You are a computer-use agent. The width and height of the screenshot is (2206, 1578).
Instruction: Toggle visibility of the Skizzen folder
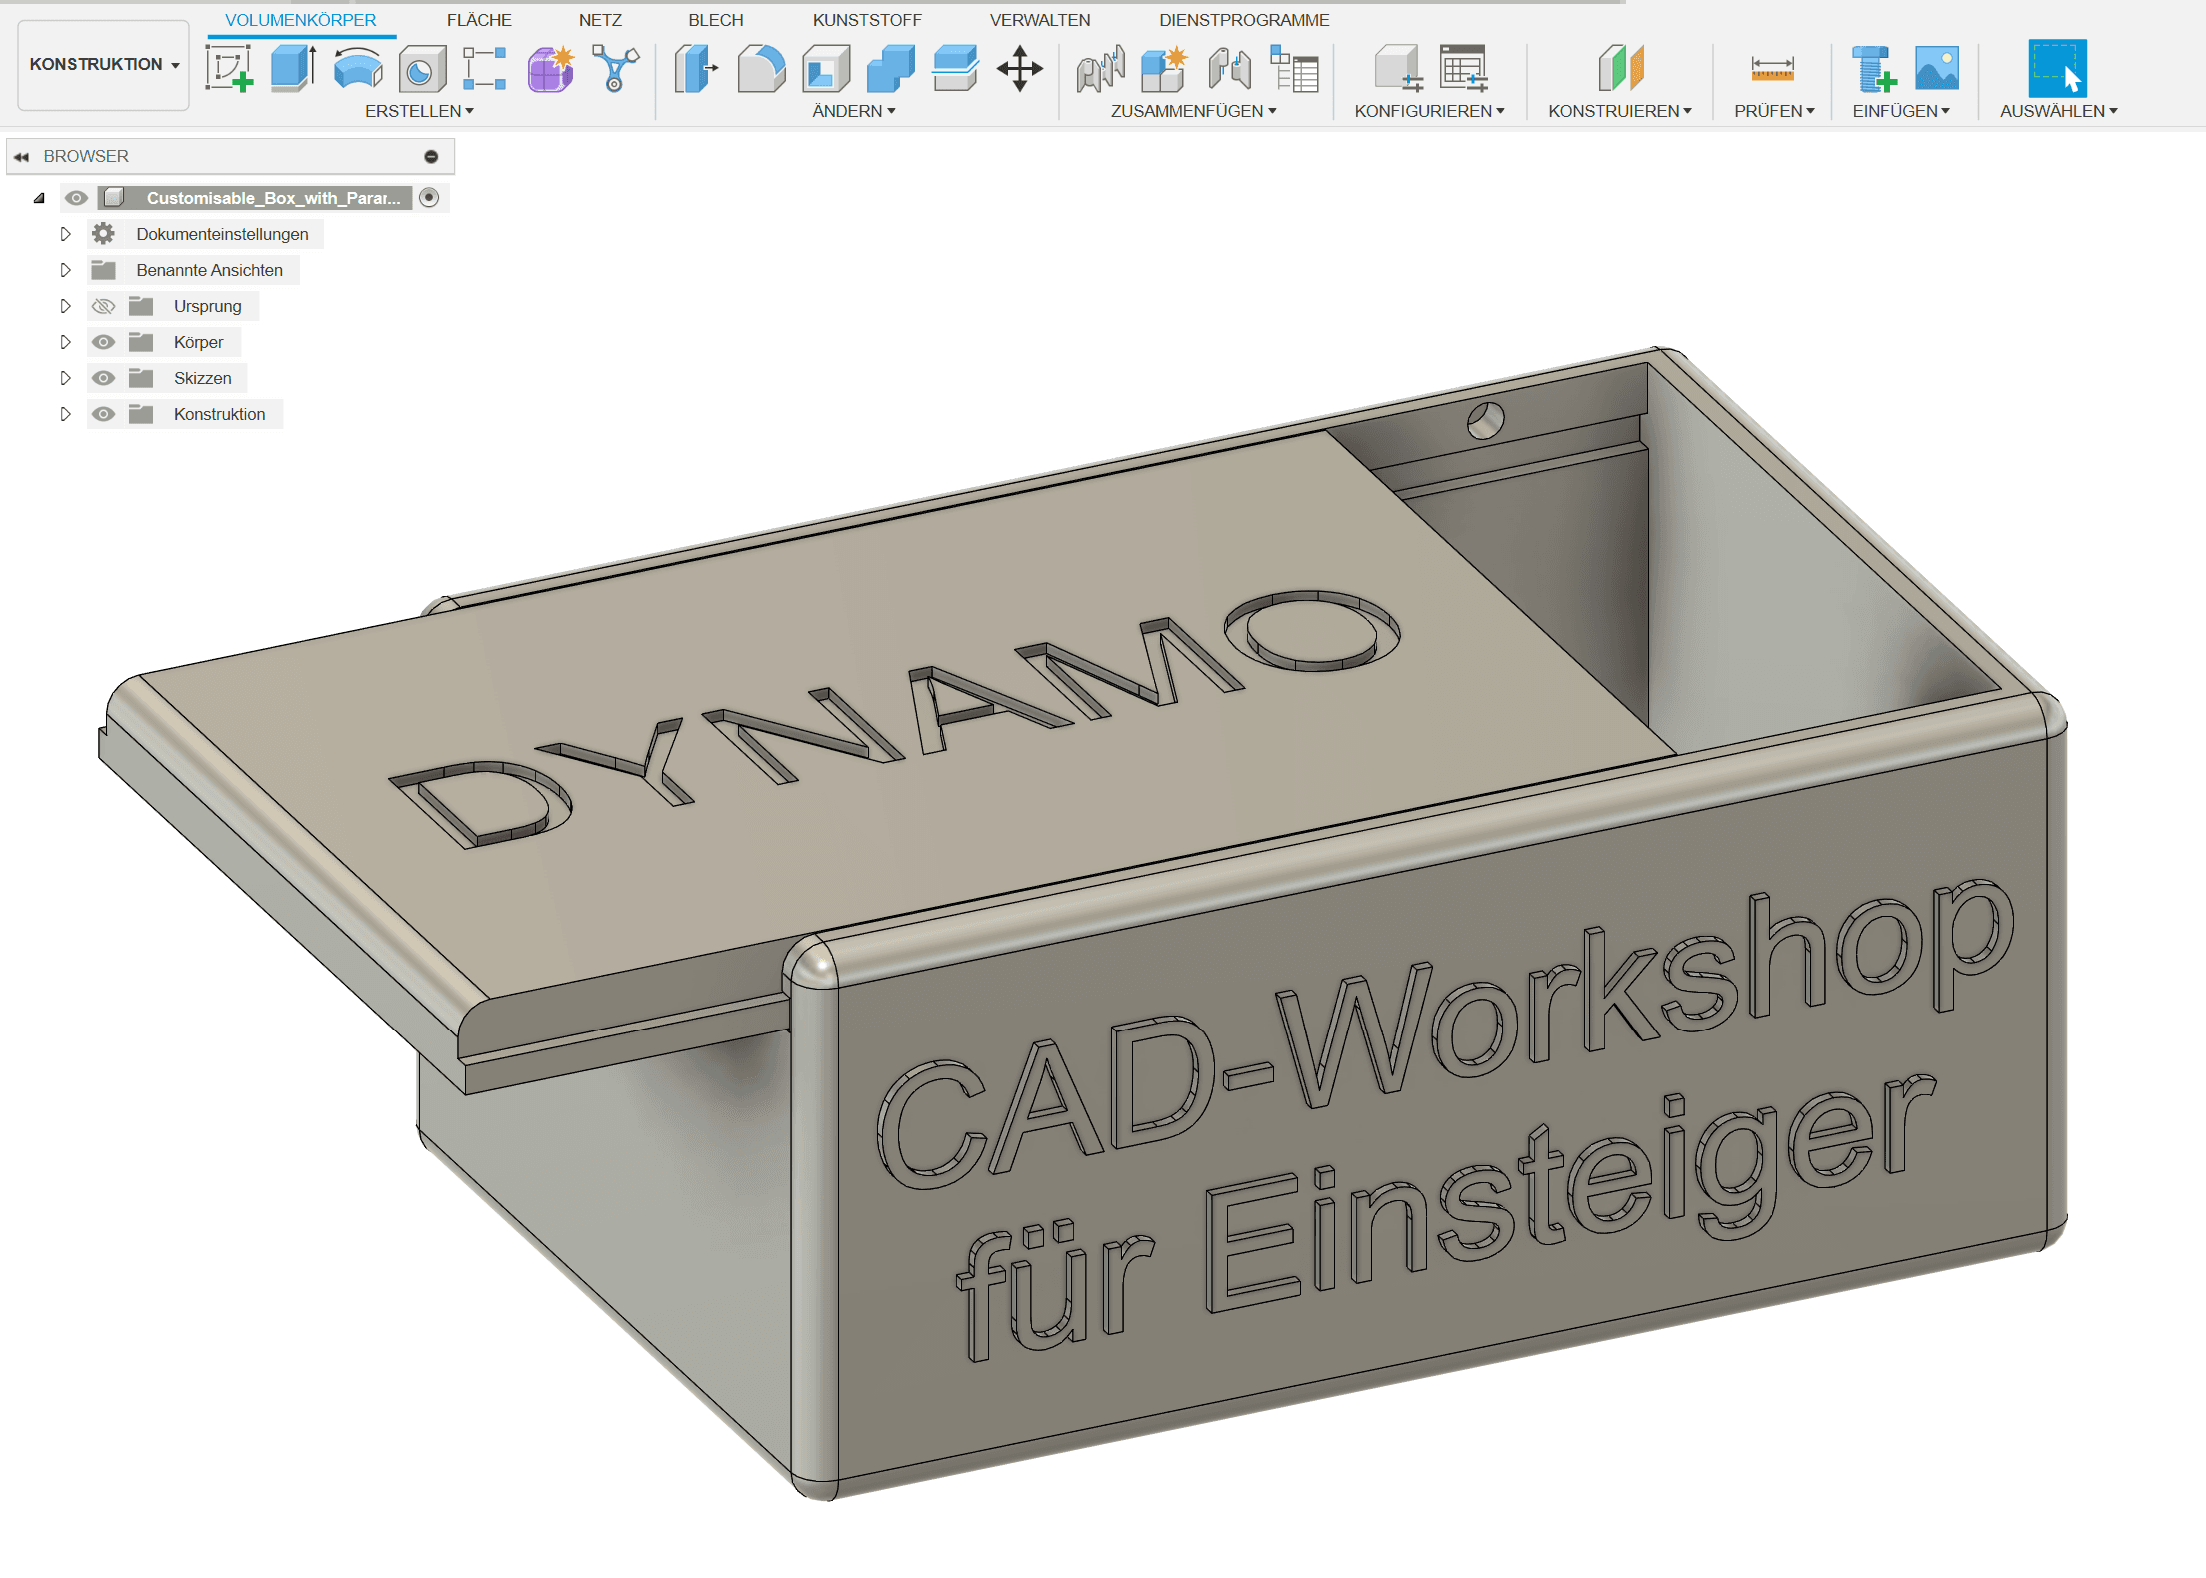coord(103,377)
